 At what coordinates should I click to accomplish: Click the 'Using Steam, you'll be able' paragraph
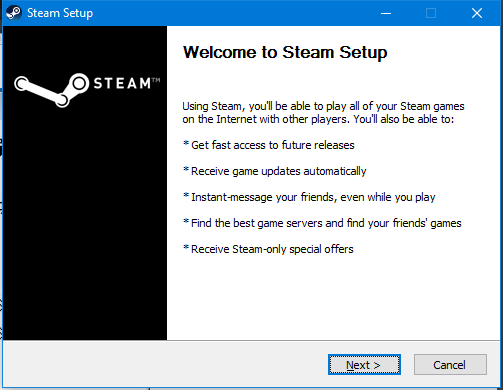323,113
